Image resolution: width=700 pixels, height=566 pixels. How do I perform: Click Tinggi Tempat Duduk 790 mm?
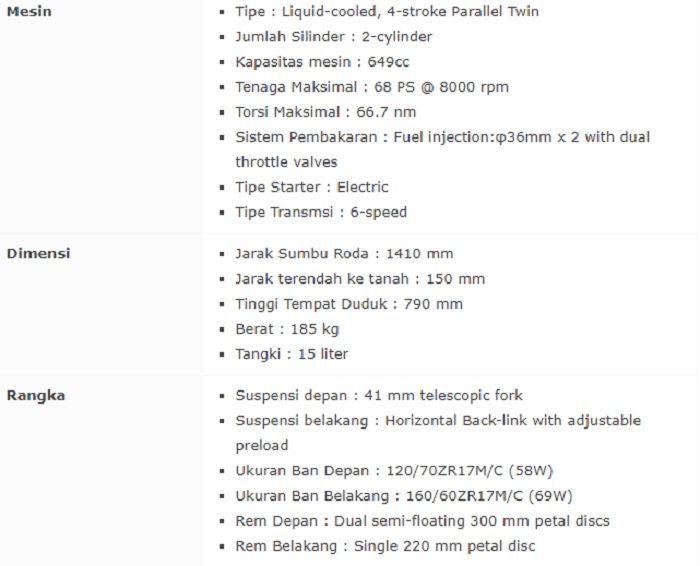pos(349,304)
